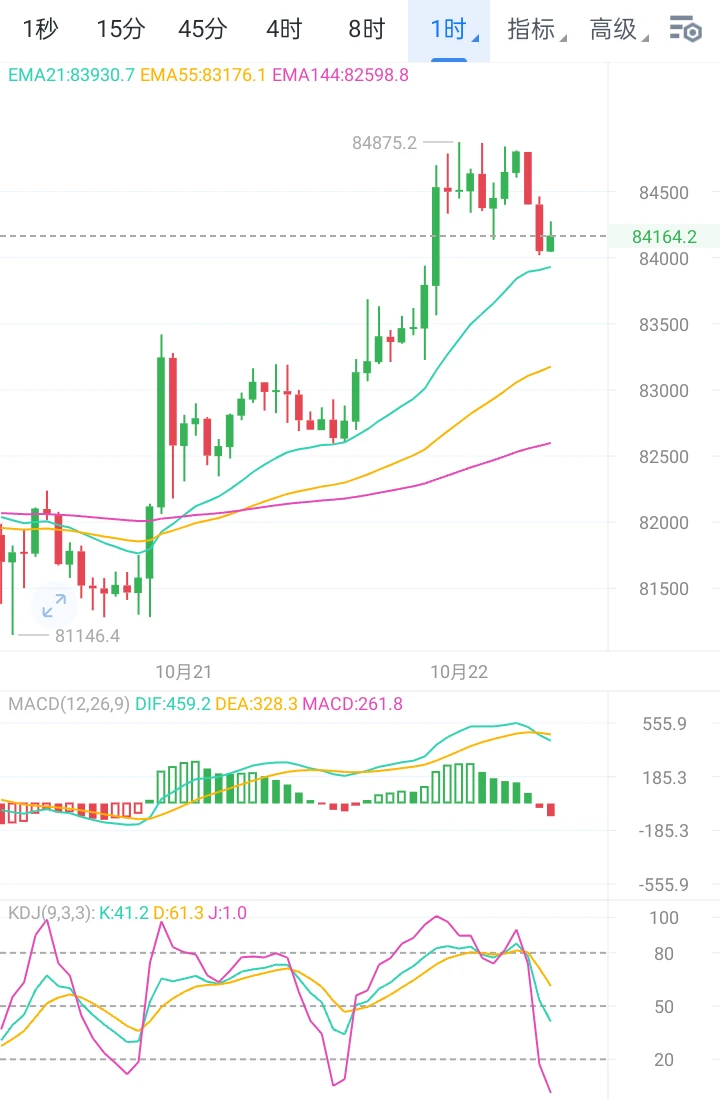Tap the 555.9 MACD axis label

point(665,724)
